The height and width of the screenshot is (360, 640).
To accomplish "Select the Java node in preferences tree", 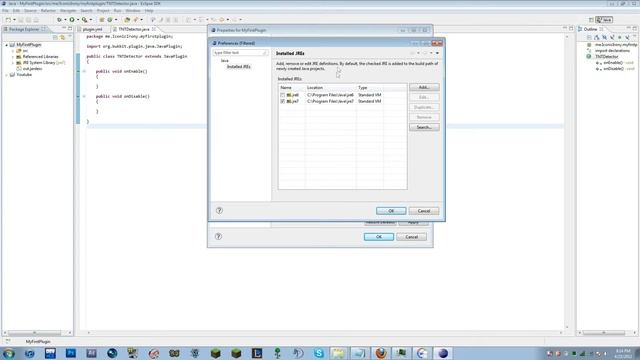I will [224, 60].
